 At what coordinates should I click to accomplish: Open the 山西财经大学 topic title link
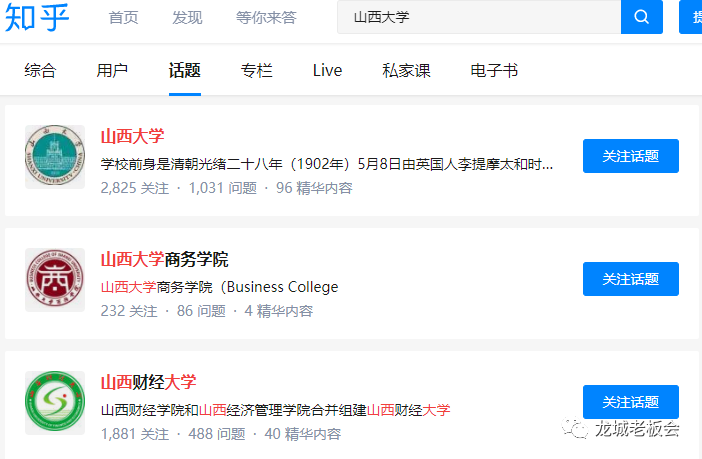(x=149, y=382)
